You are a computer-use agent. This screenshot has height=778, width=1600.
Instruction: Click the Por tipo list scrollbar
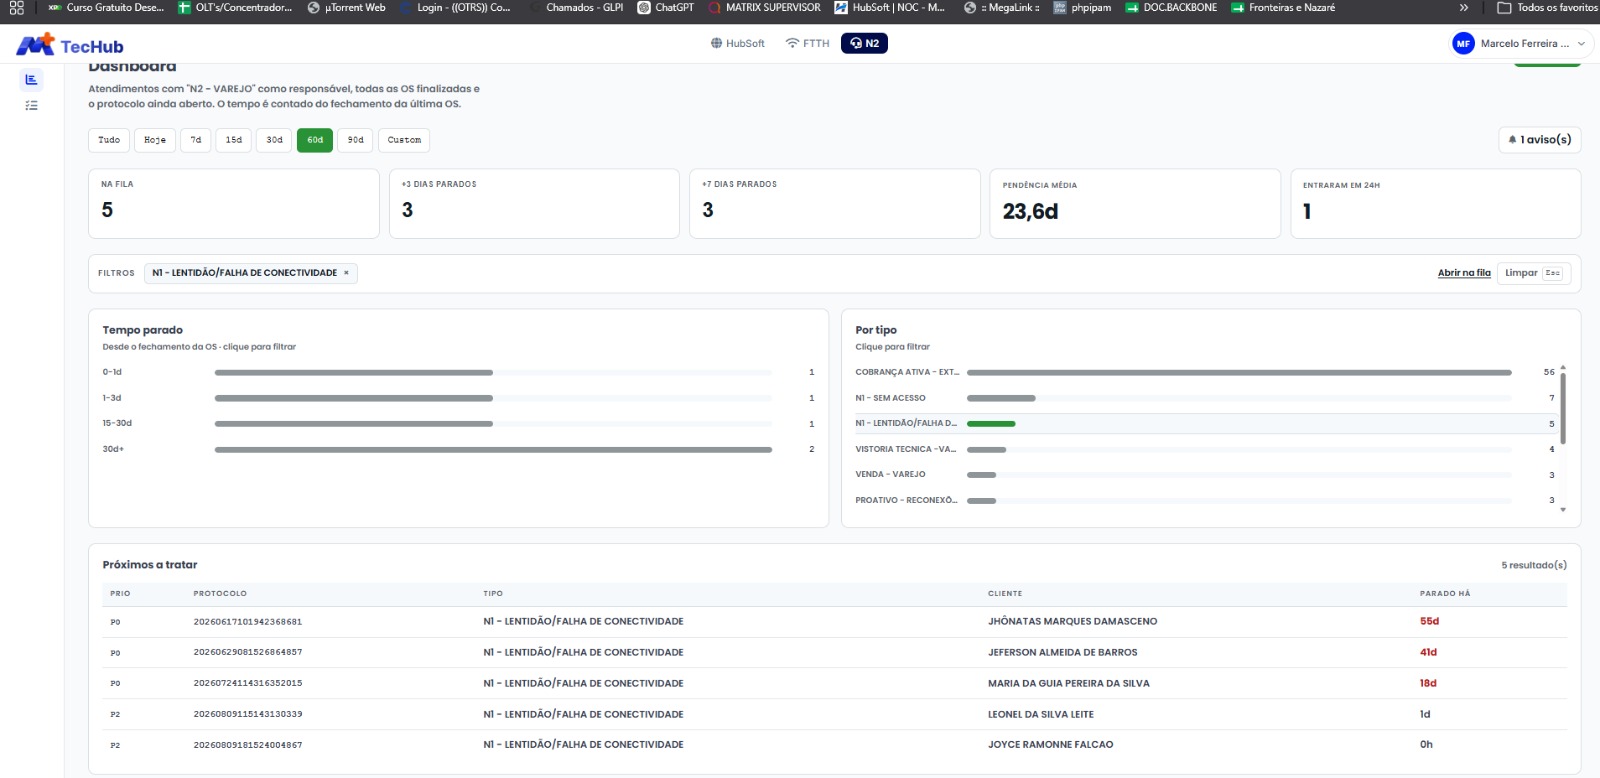pyautogui.click(x=1563, y=408)
